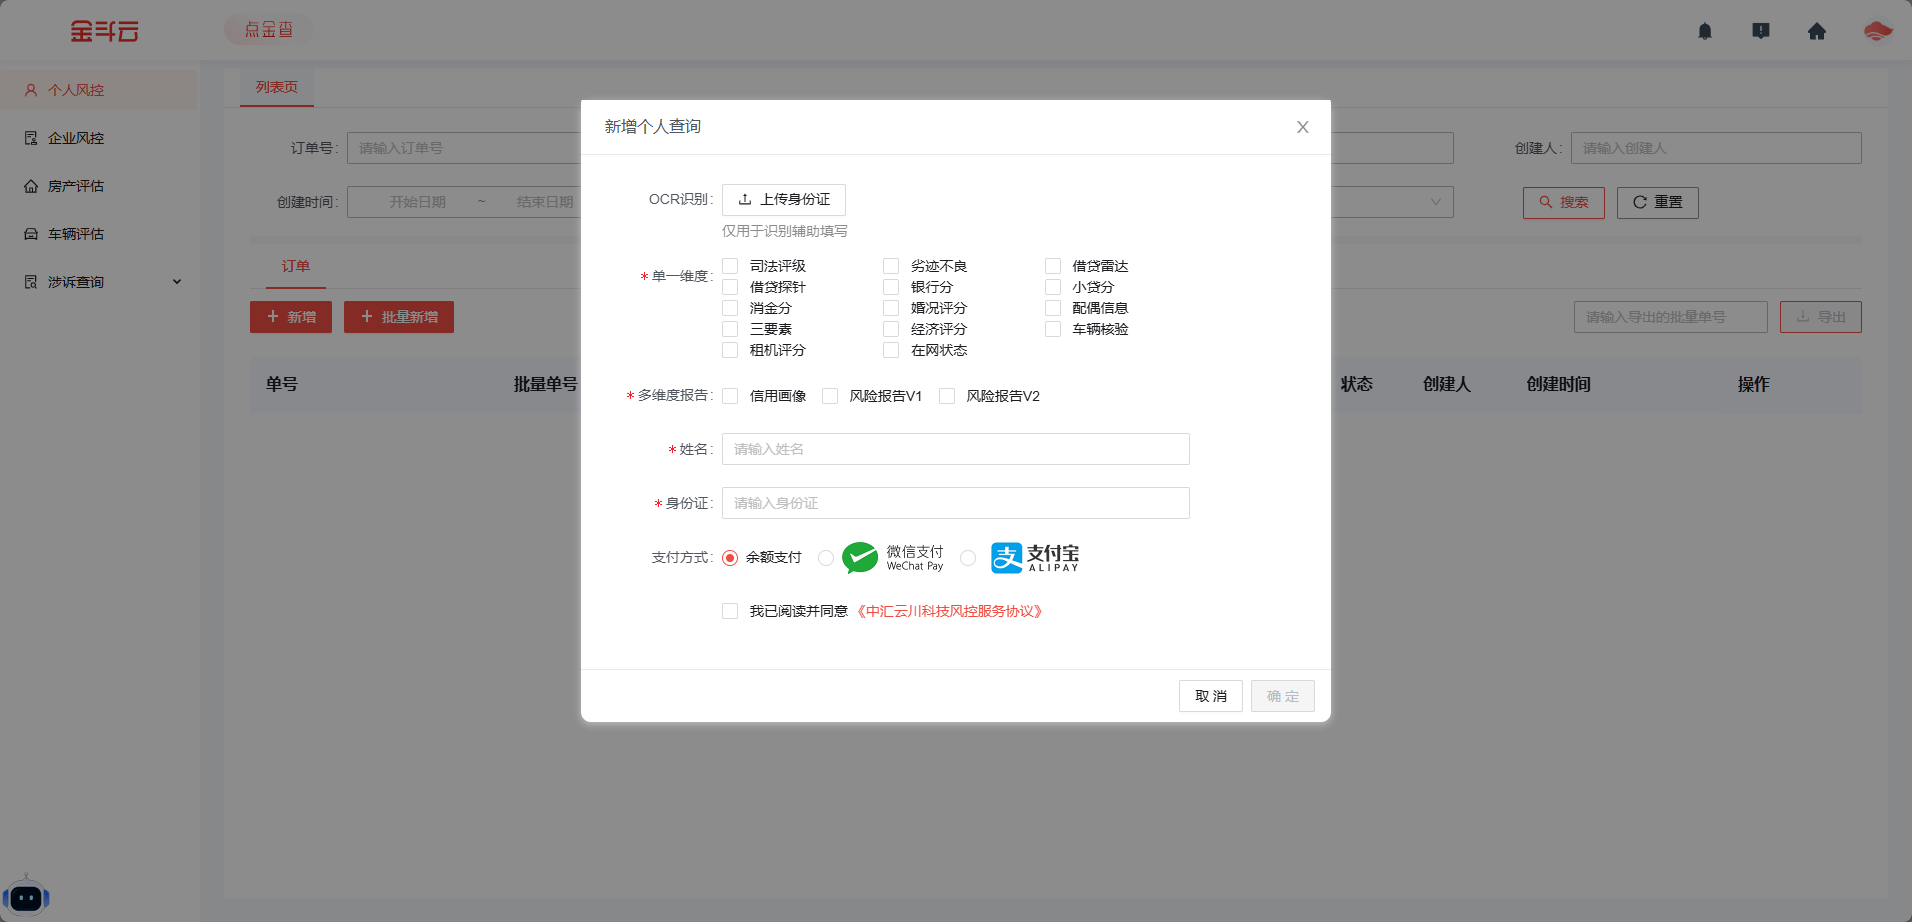Check the 借贷雷达 checkbox
This screenshot has height=922, width=1912.
click(x=1053, y=266)
